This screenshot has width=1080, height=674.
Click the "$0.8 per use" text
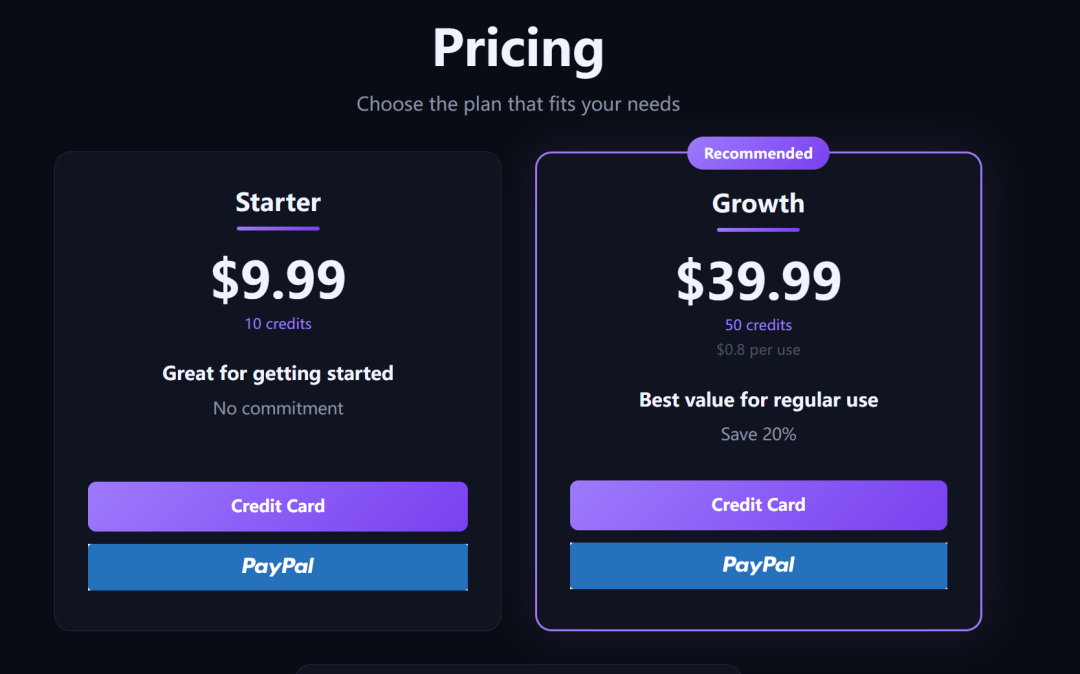(x=758, y=350)
